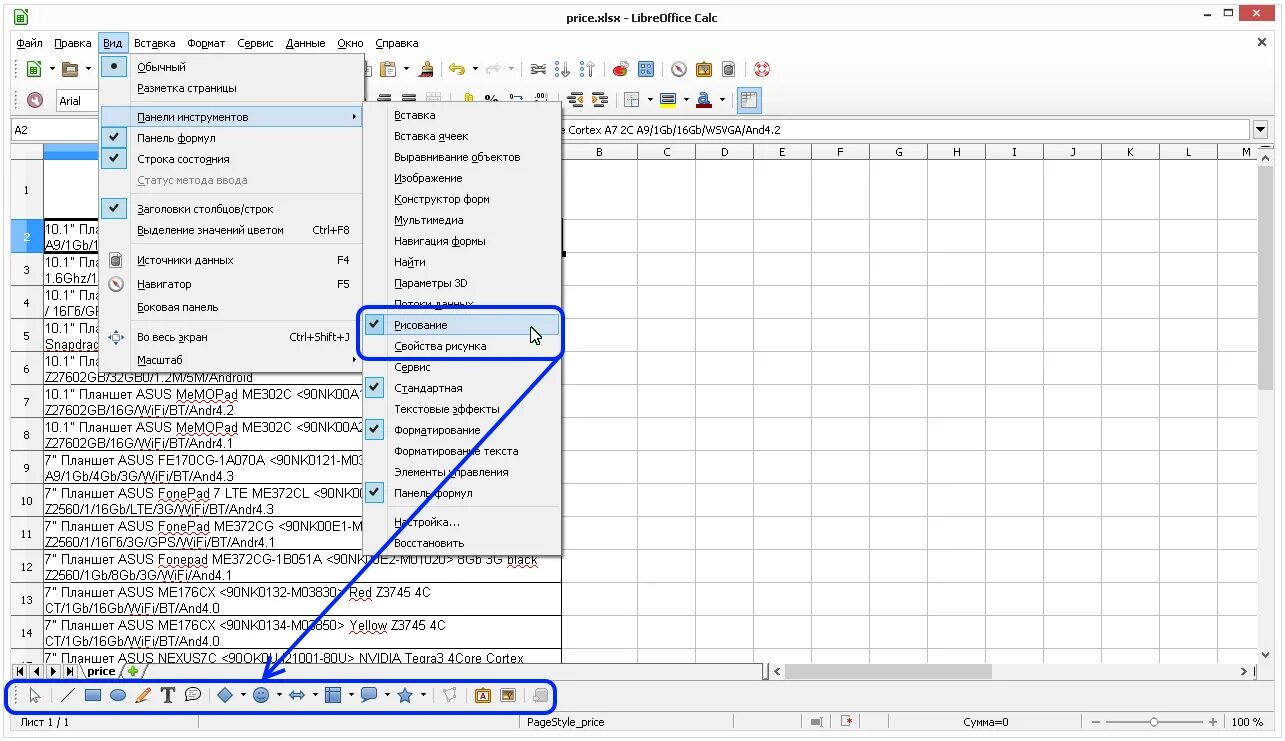Click the clone formatting paintbrush icon
1285x741 pixels.
(x=427, y=69)
